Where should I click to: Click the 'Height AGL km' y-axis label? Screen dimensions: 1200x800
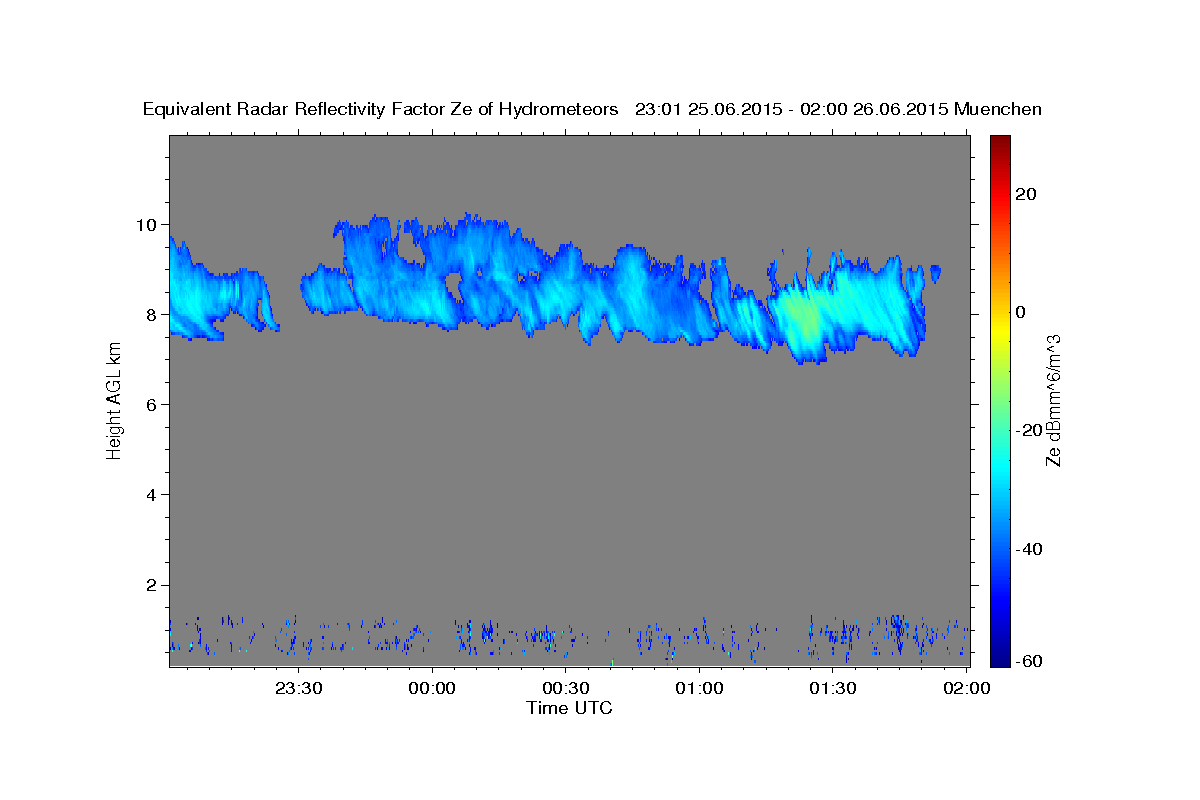[114, 400]
